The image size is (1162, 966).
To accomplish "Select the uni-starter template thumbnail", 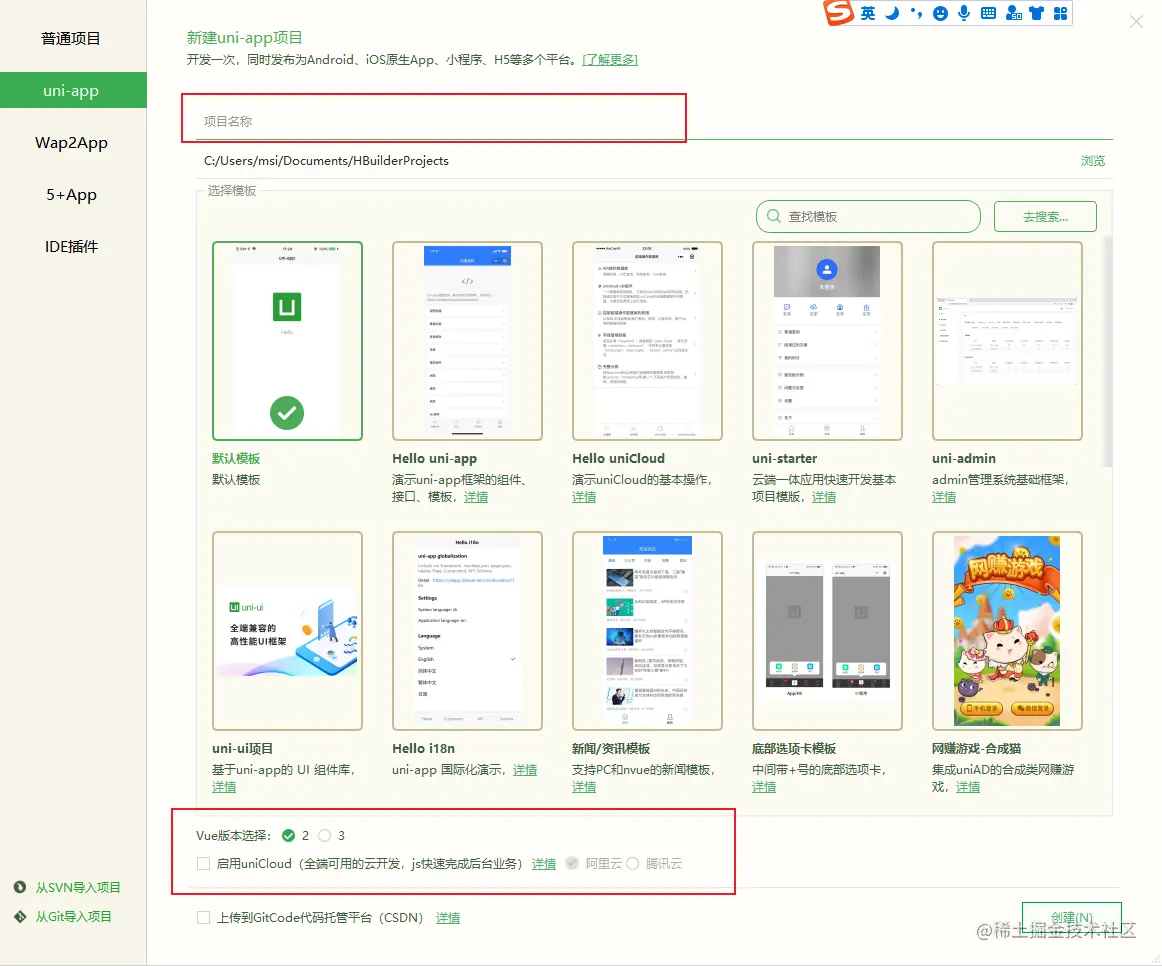I will [x=828, y=341].
